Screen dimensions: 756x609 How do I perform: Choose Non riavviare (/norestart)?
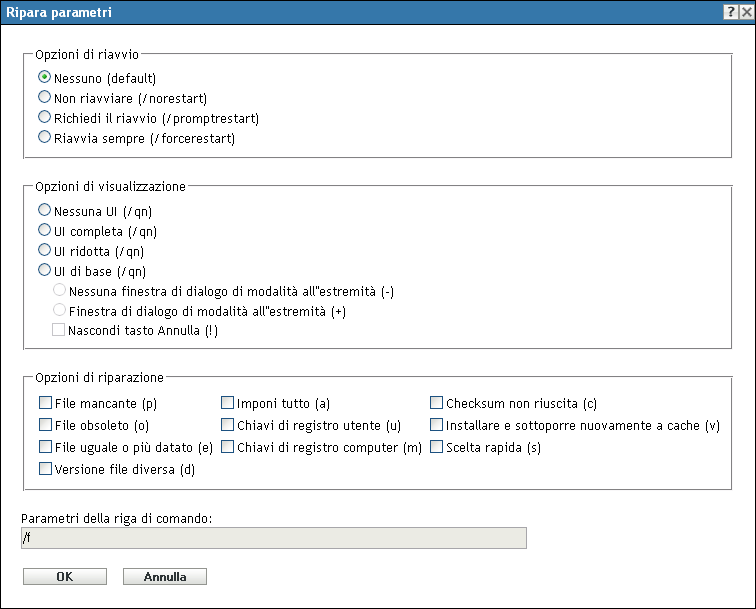click(x=44, y=98)
